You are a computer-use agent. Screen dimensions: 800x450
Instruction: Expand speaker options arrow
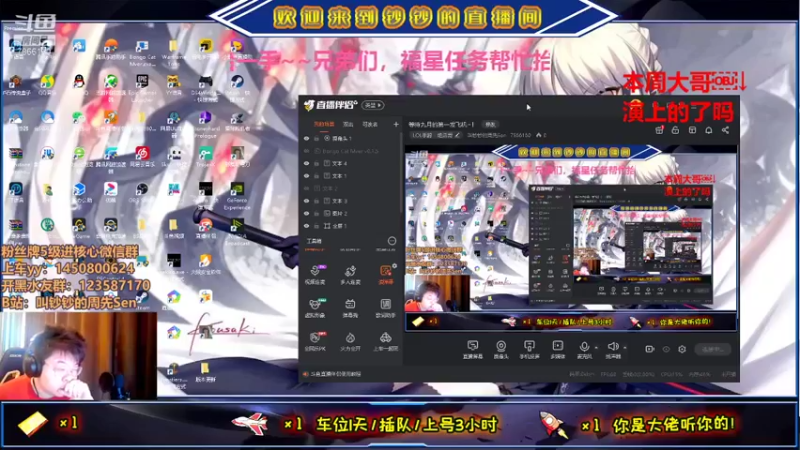point(625,347)
